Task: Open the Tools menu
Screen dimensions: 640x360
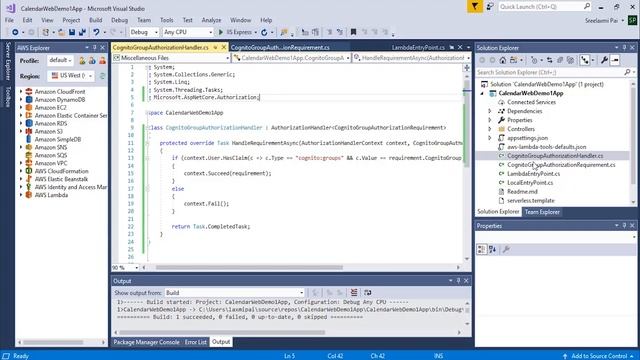Action: coord(166,20)
